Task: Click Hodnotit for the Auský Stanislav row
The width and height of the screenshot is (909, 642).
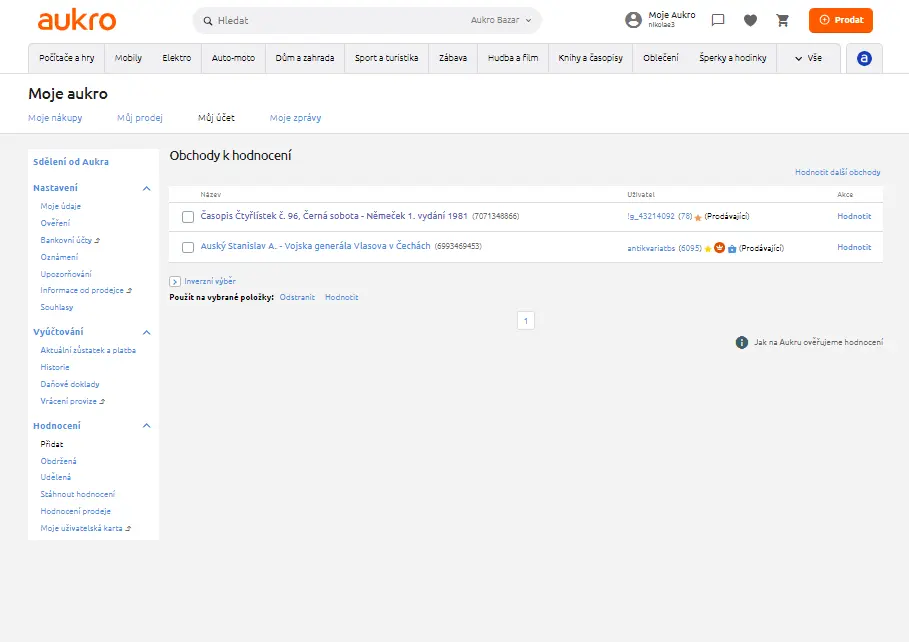Action: tap(854, 247)
